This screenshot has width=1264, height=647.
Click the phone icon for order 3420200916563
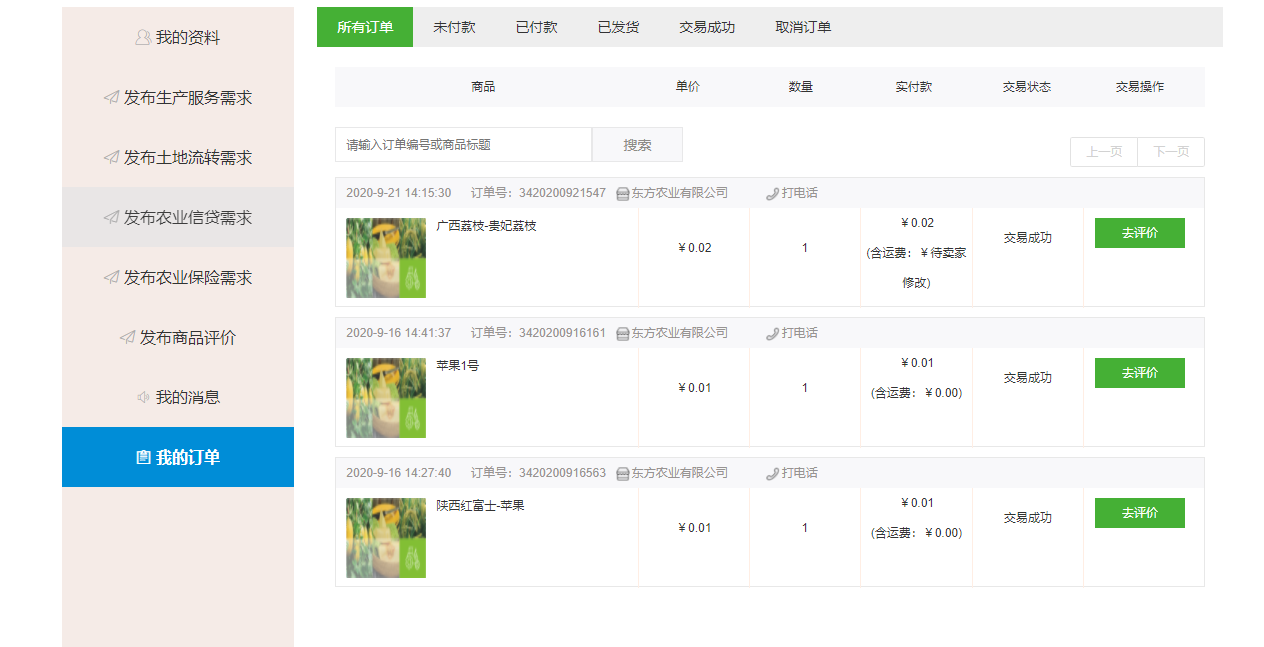[772, 473]
